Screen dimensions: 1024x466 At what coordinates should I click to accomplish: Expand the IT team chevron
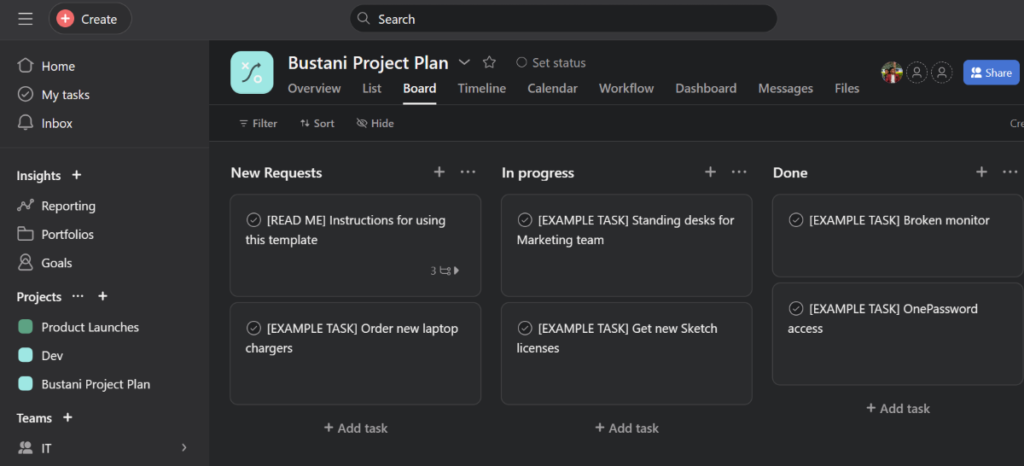[x=183, y=447]
